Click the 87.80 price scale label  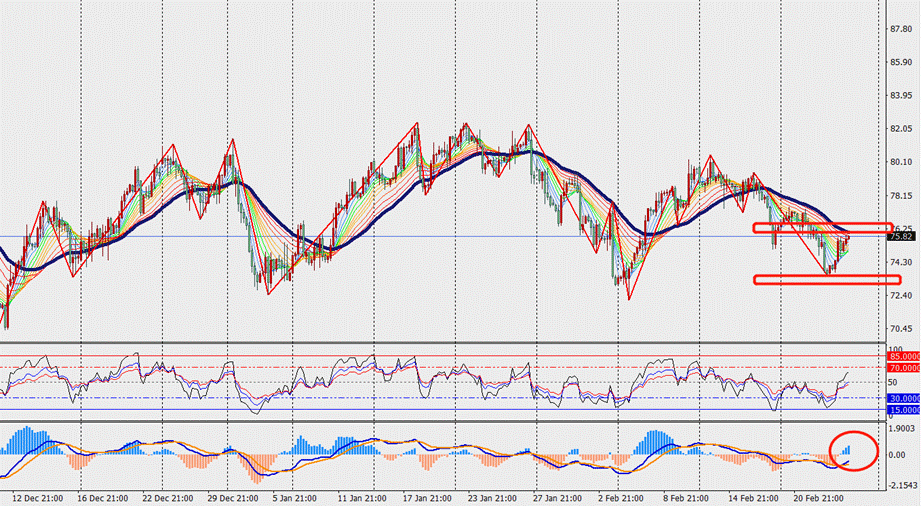[901, 28]
